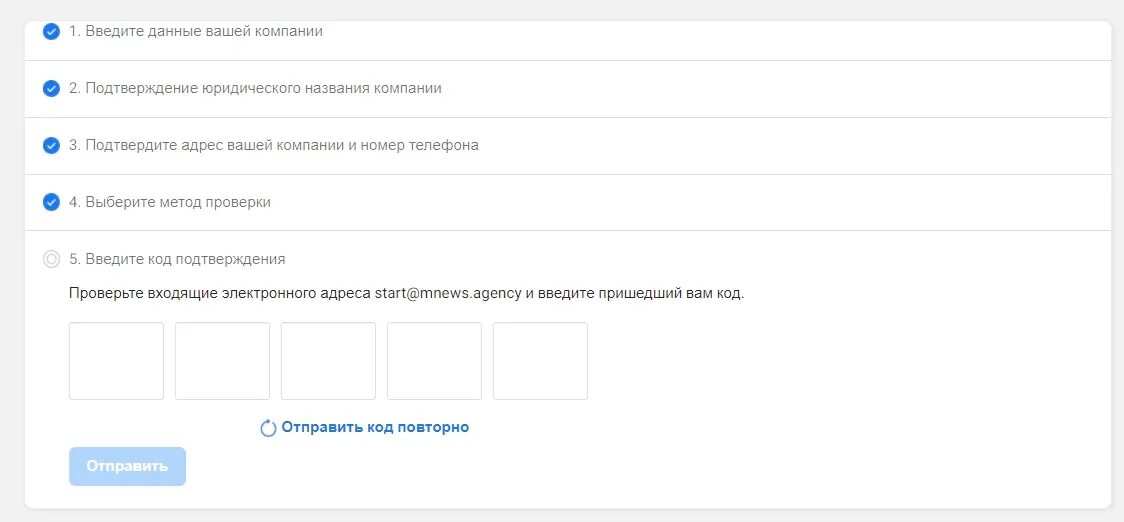Focus the first verification code box
This screenshot has width=1124, height=522.
(116, 361)
